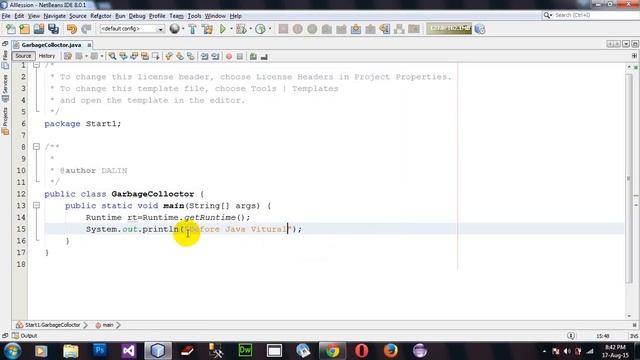The width and height of the screenshot is (640, 360).
Task: Open the Debug Project dropdown arrow
Action: (250, 29)
